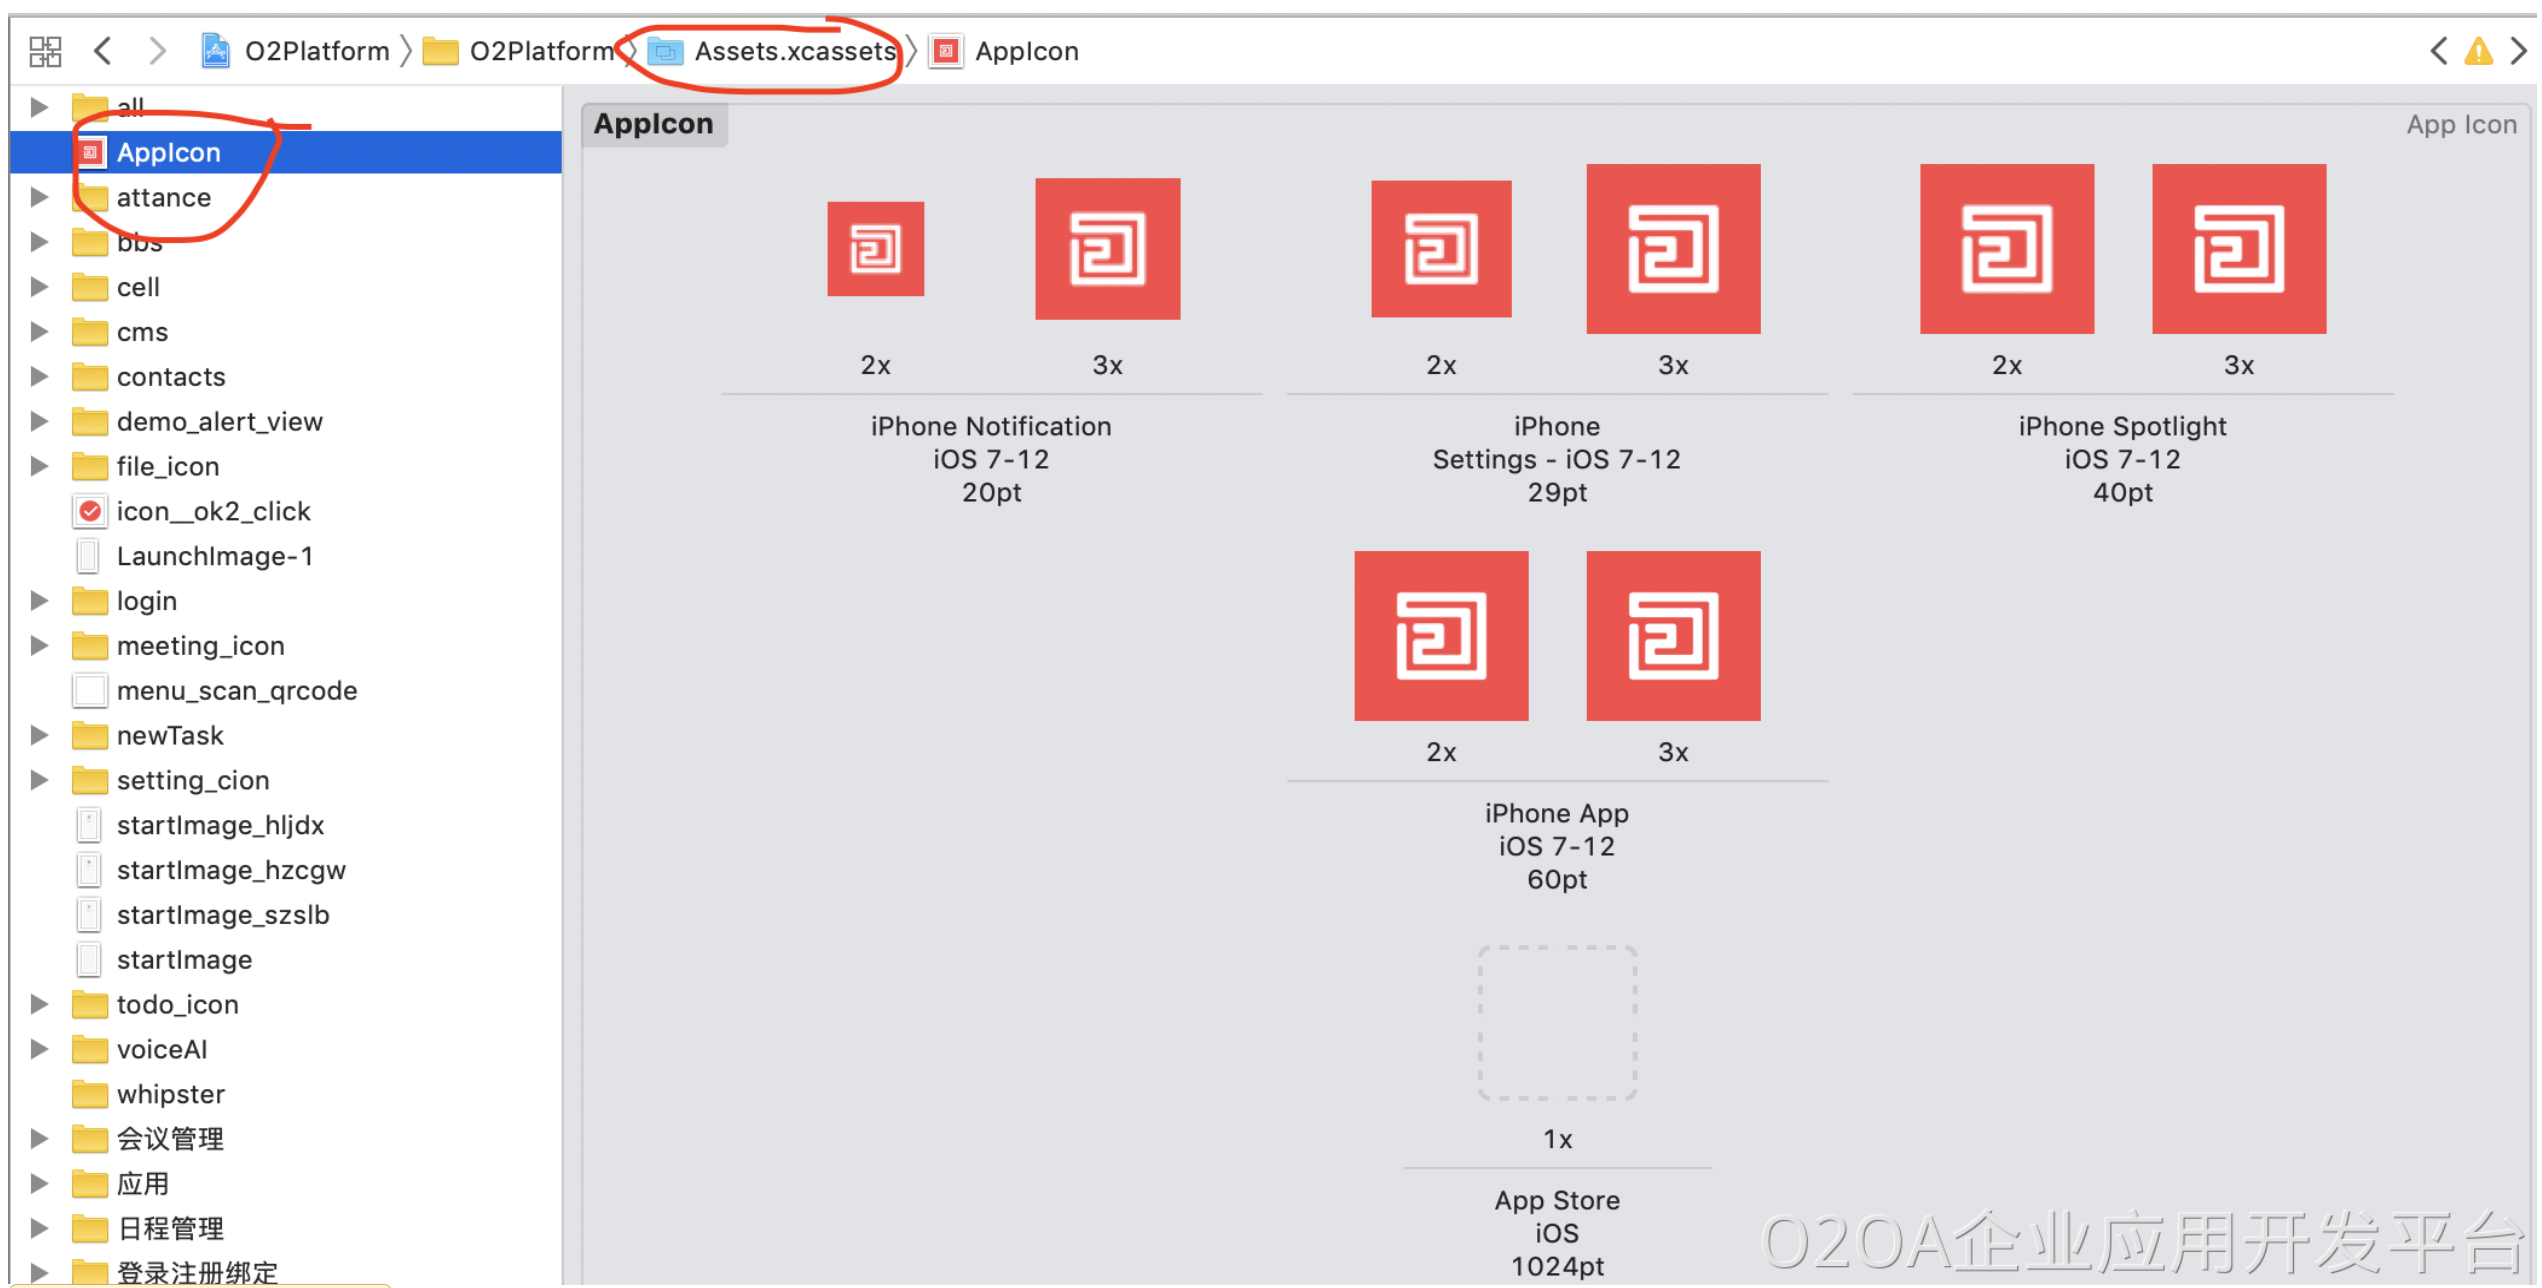Go forward with the right navigation arrow
This screenshot has width=2542, height=1288.
click(157, 51)
